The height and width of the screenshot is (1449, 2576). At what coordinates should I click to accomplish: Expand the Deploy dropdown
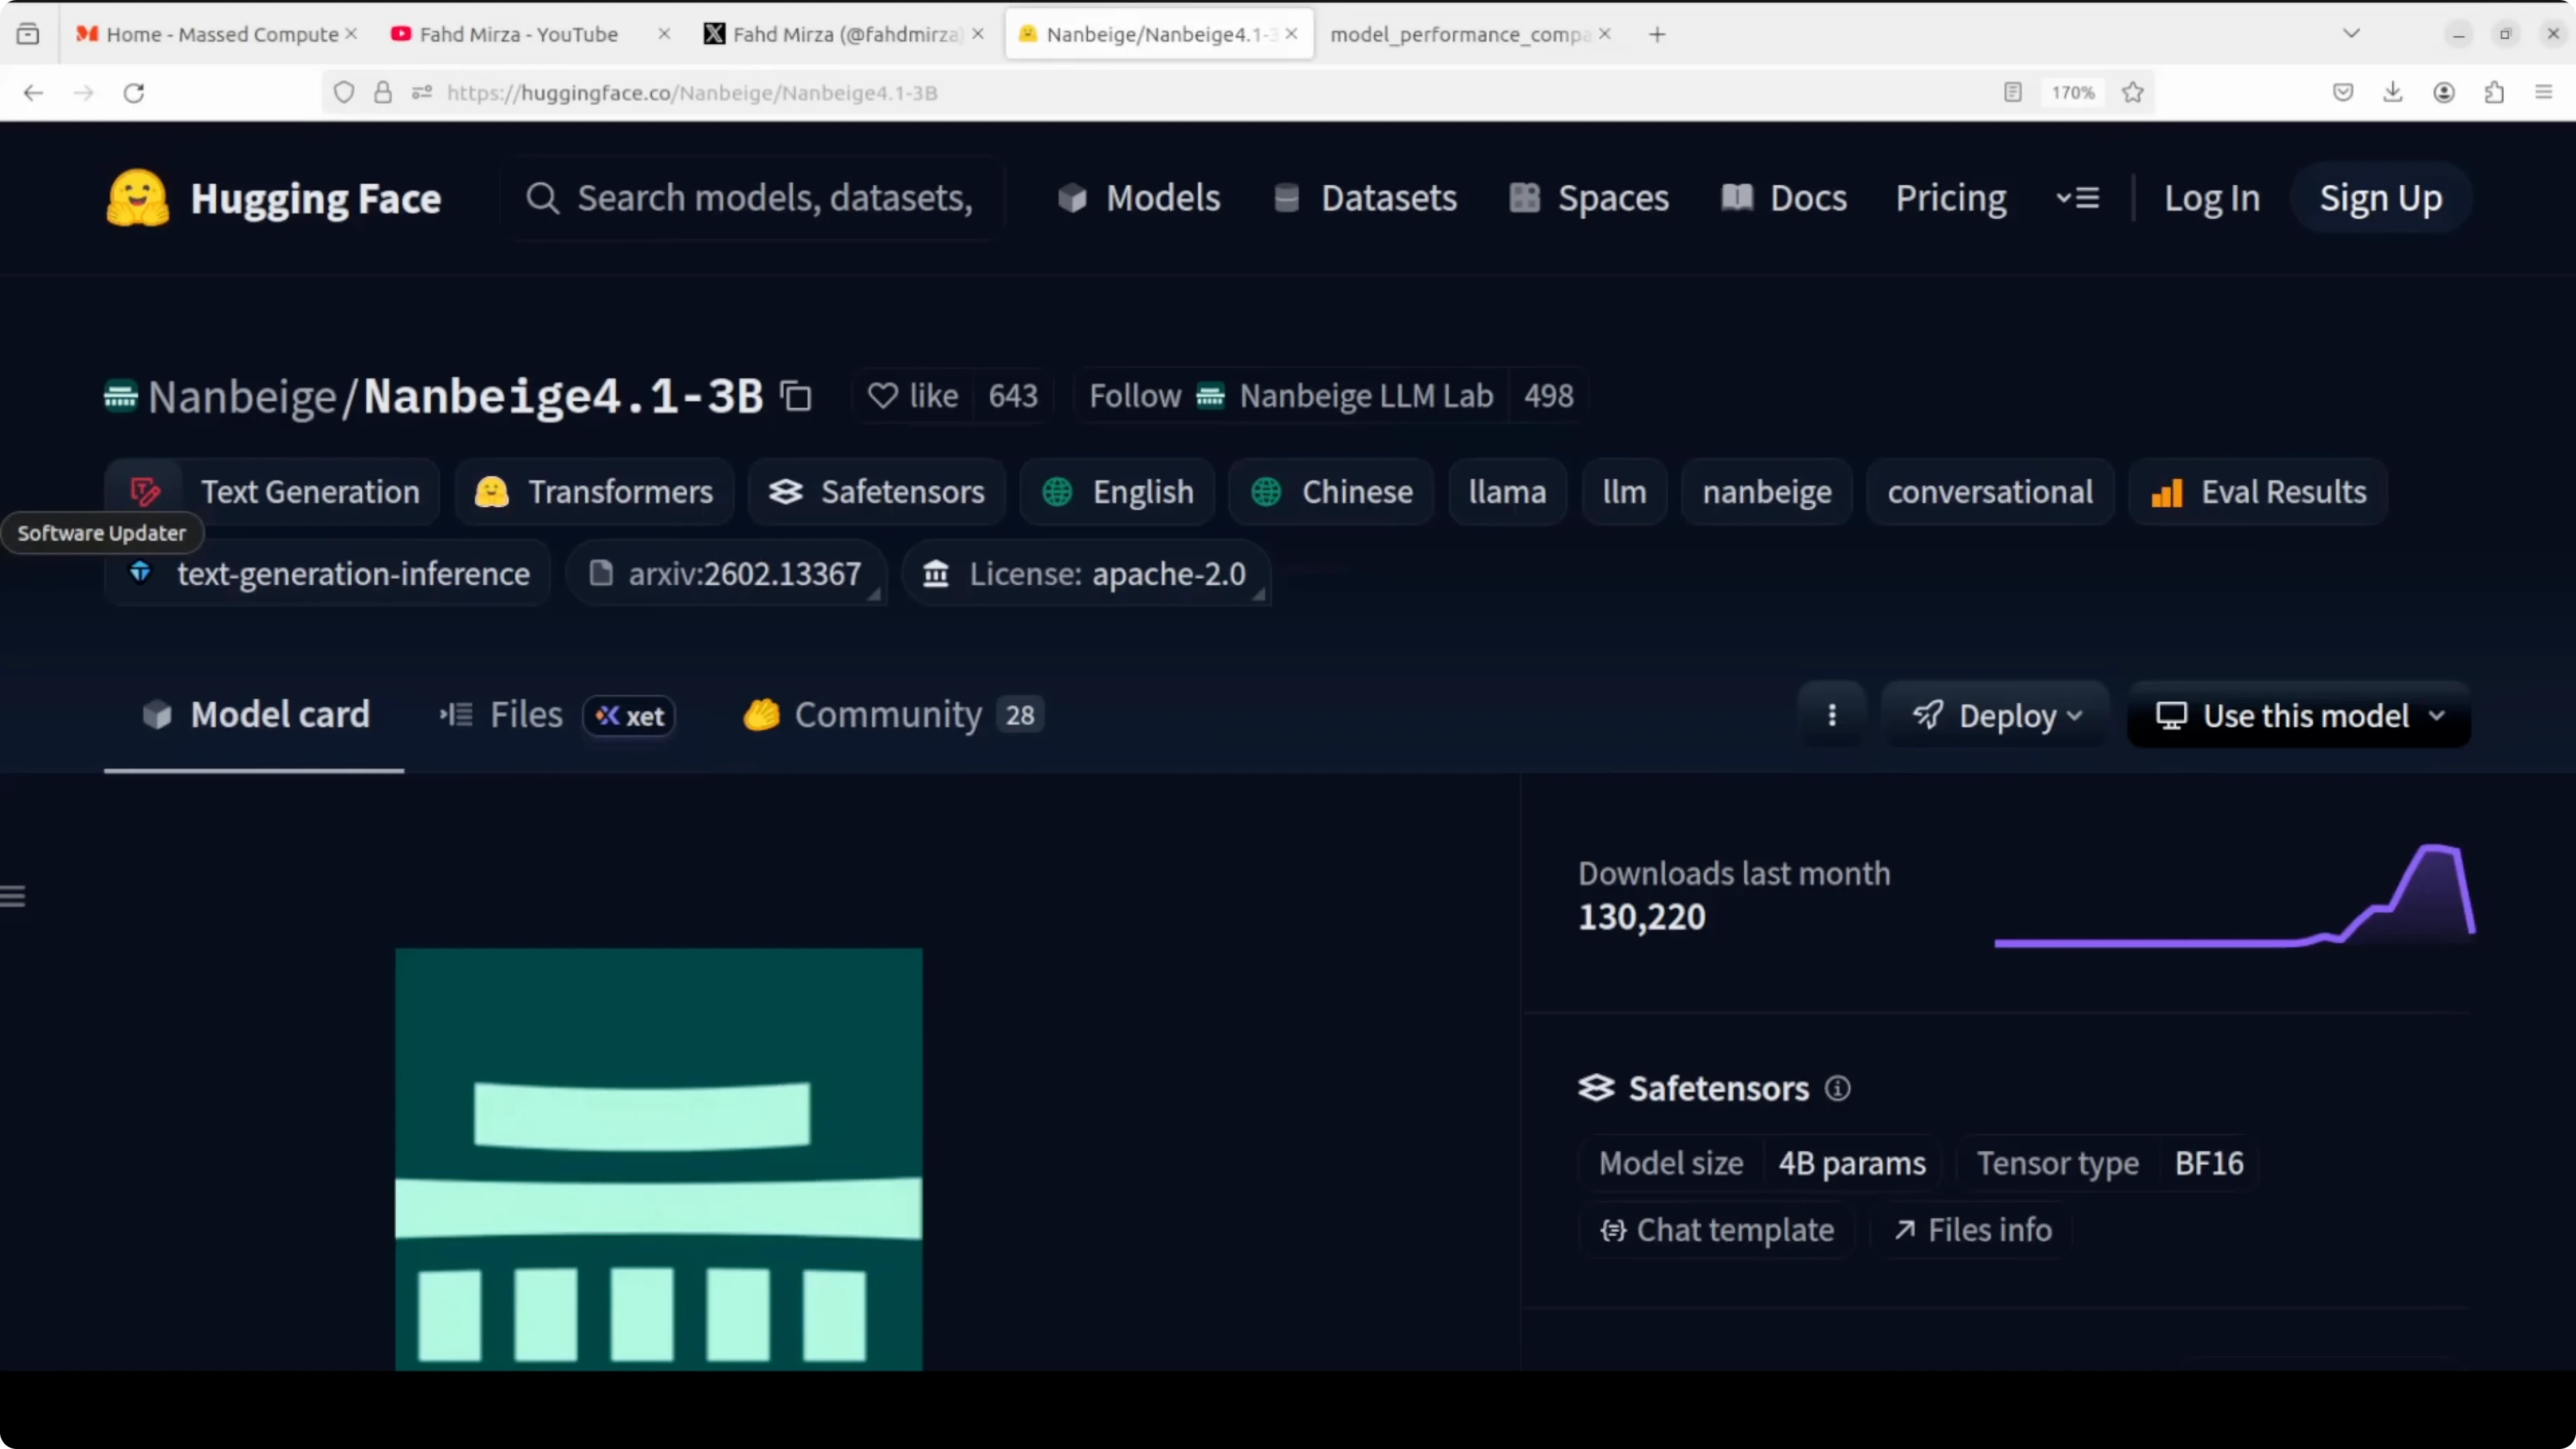(x=1996, y=715)
